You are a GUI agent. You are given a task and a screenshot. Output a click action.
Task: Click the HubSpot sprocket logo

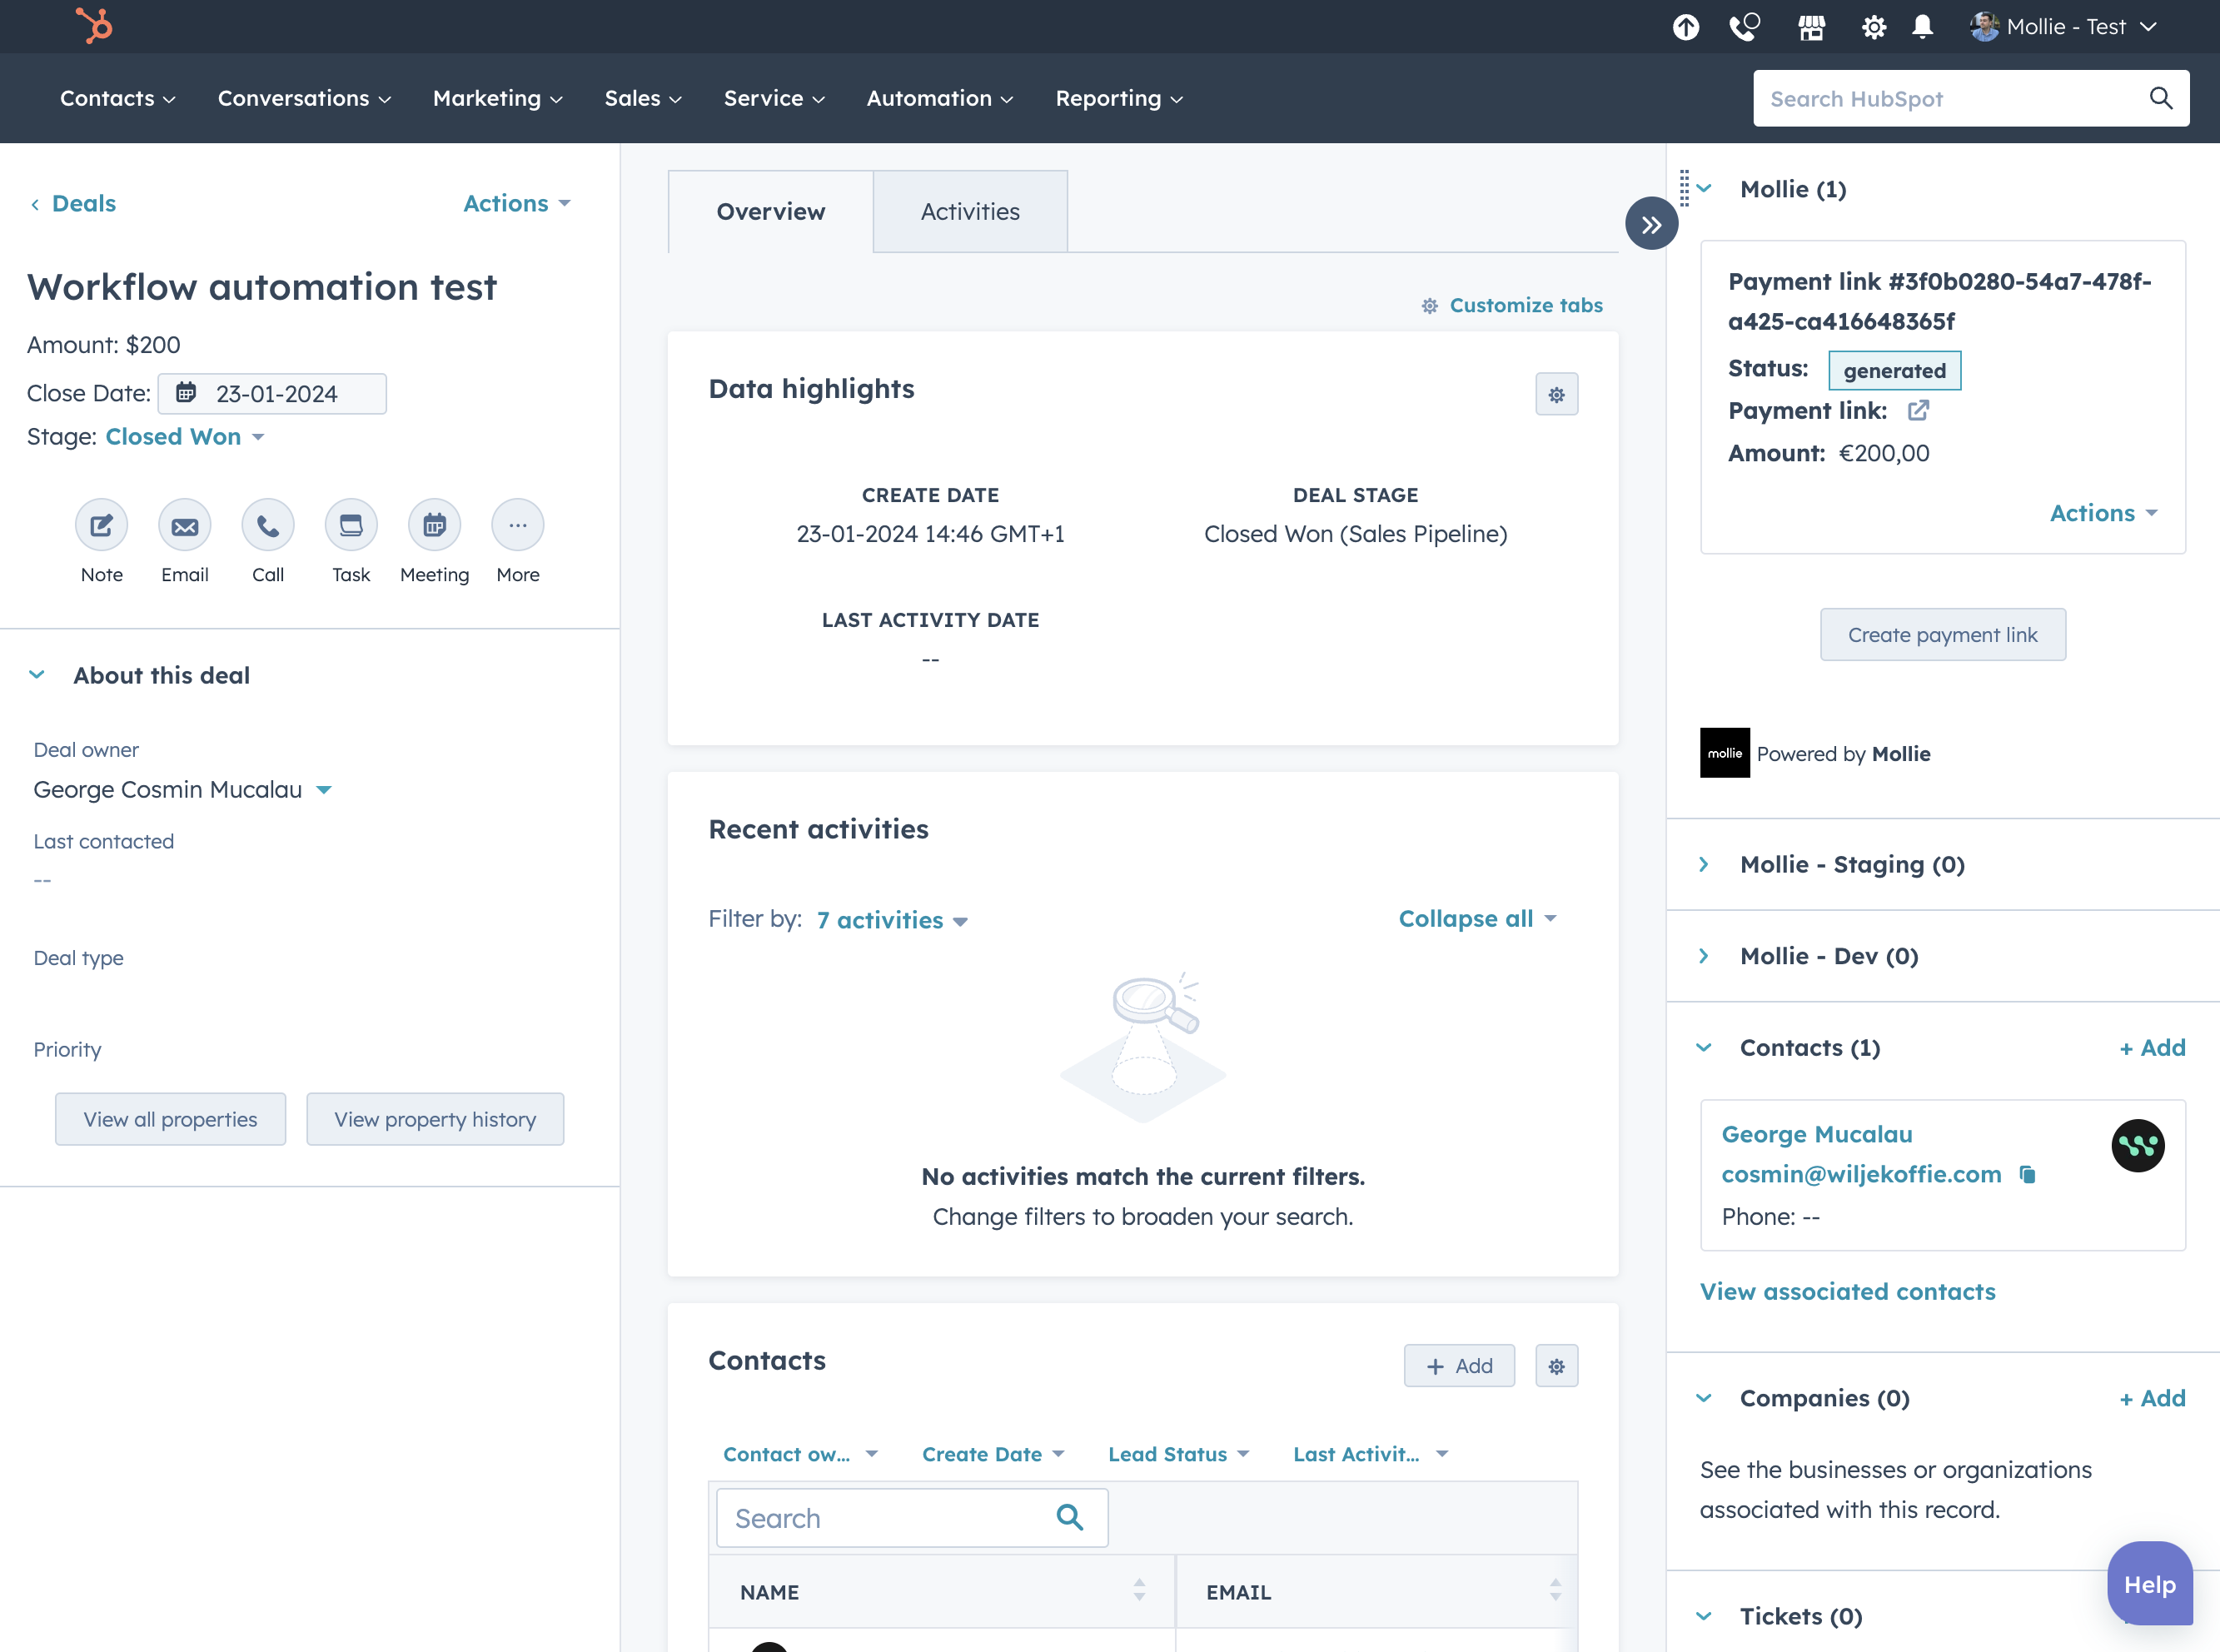coord(95,25)
